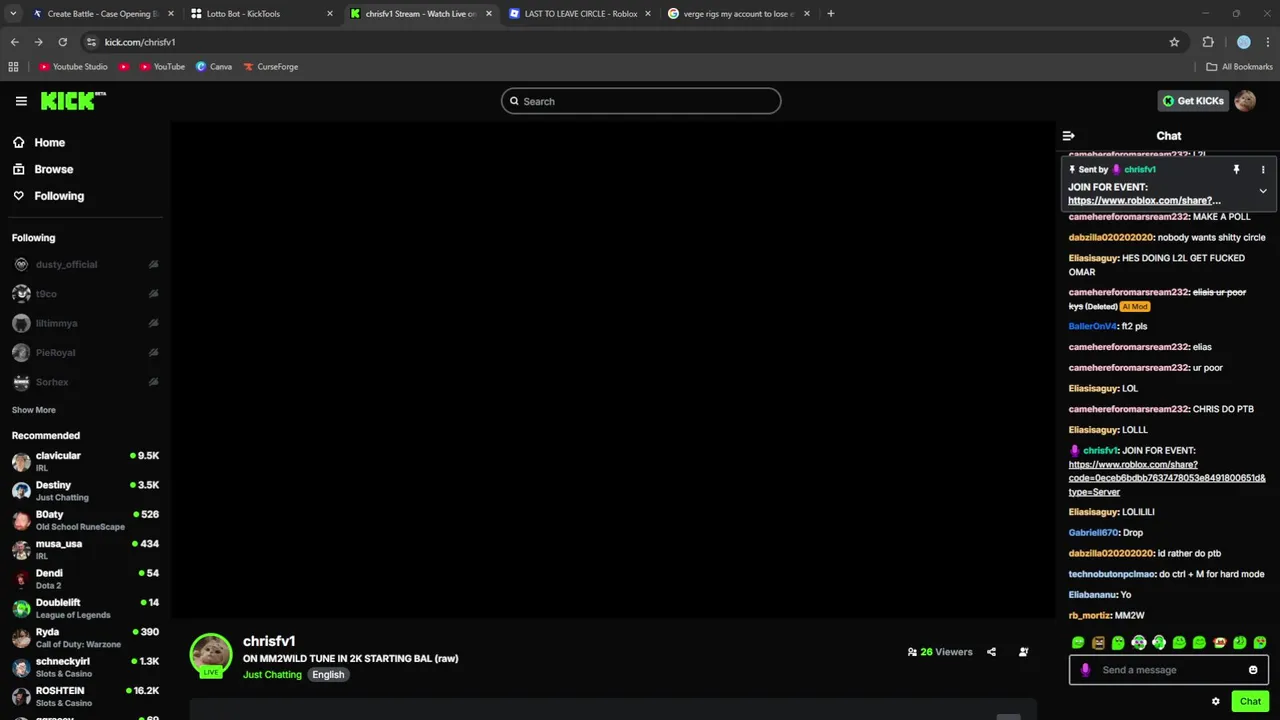
Task: Open recommended channel ROSHTEIN
Action: click(85, 696)
